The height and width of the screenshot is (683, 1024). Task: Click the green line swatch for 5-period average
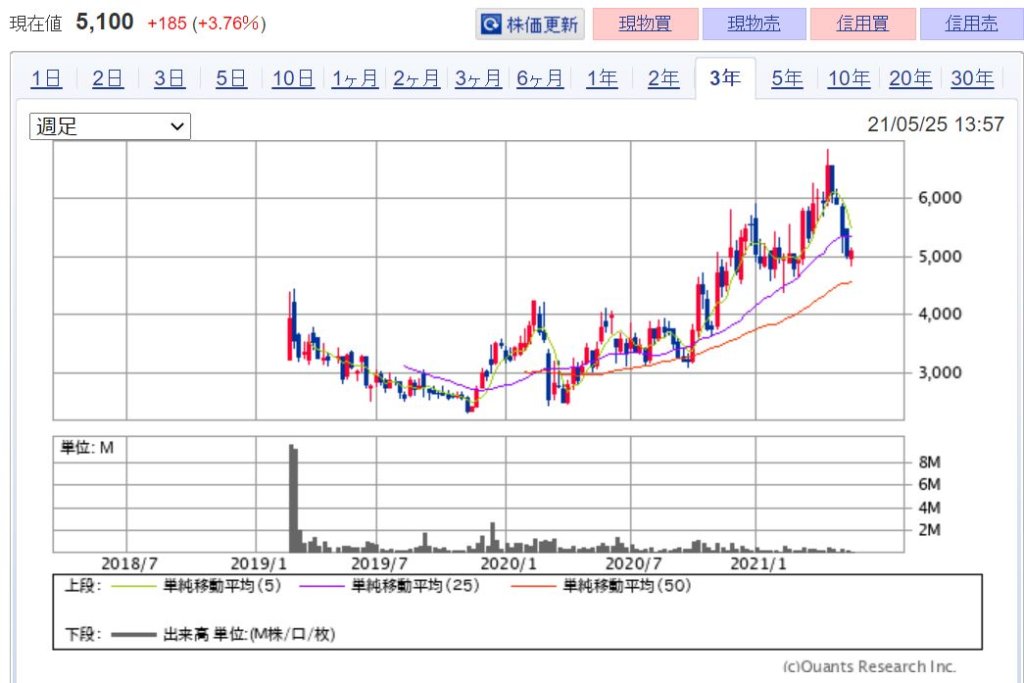[134, 586]
